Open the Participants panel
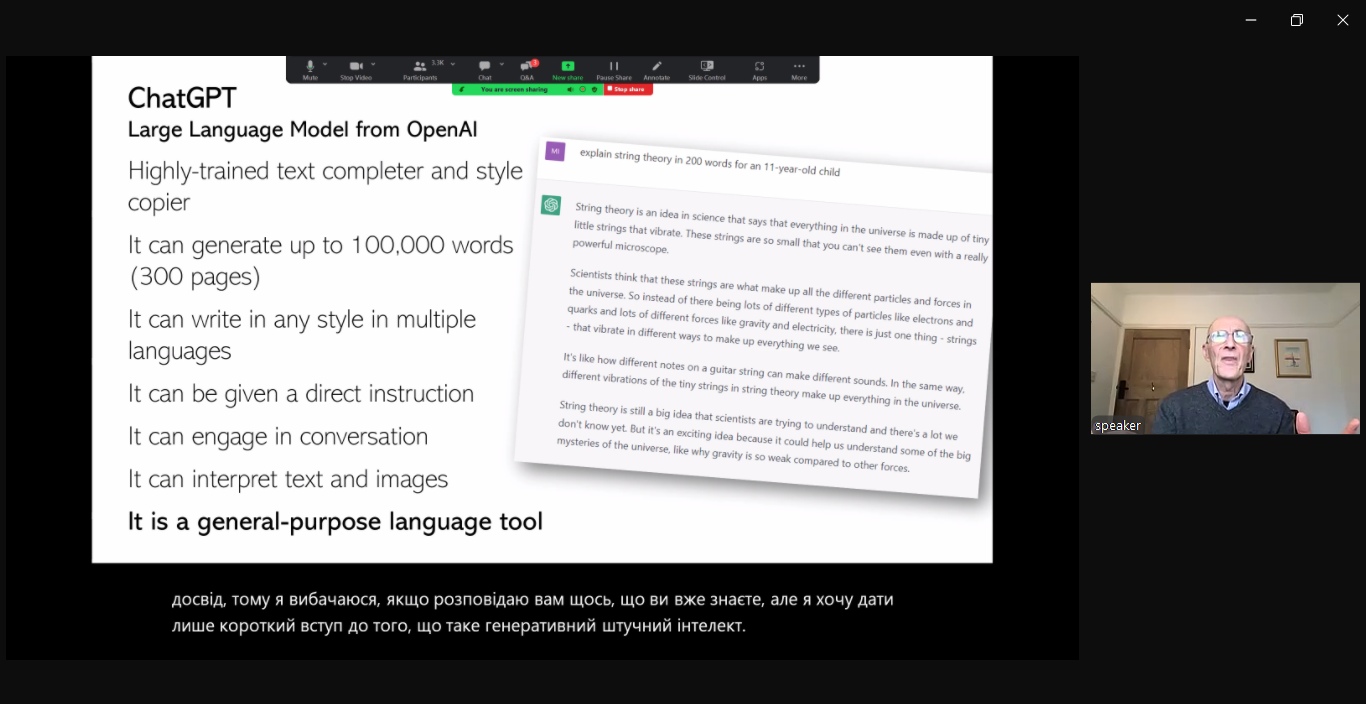The height and width of the screenshot is (704, 1366). coord(420,67)
